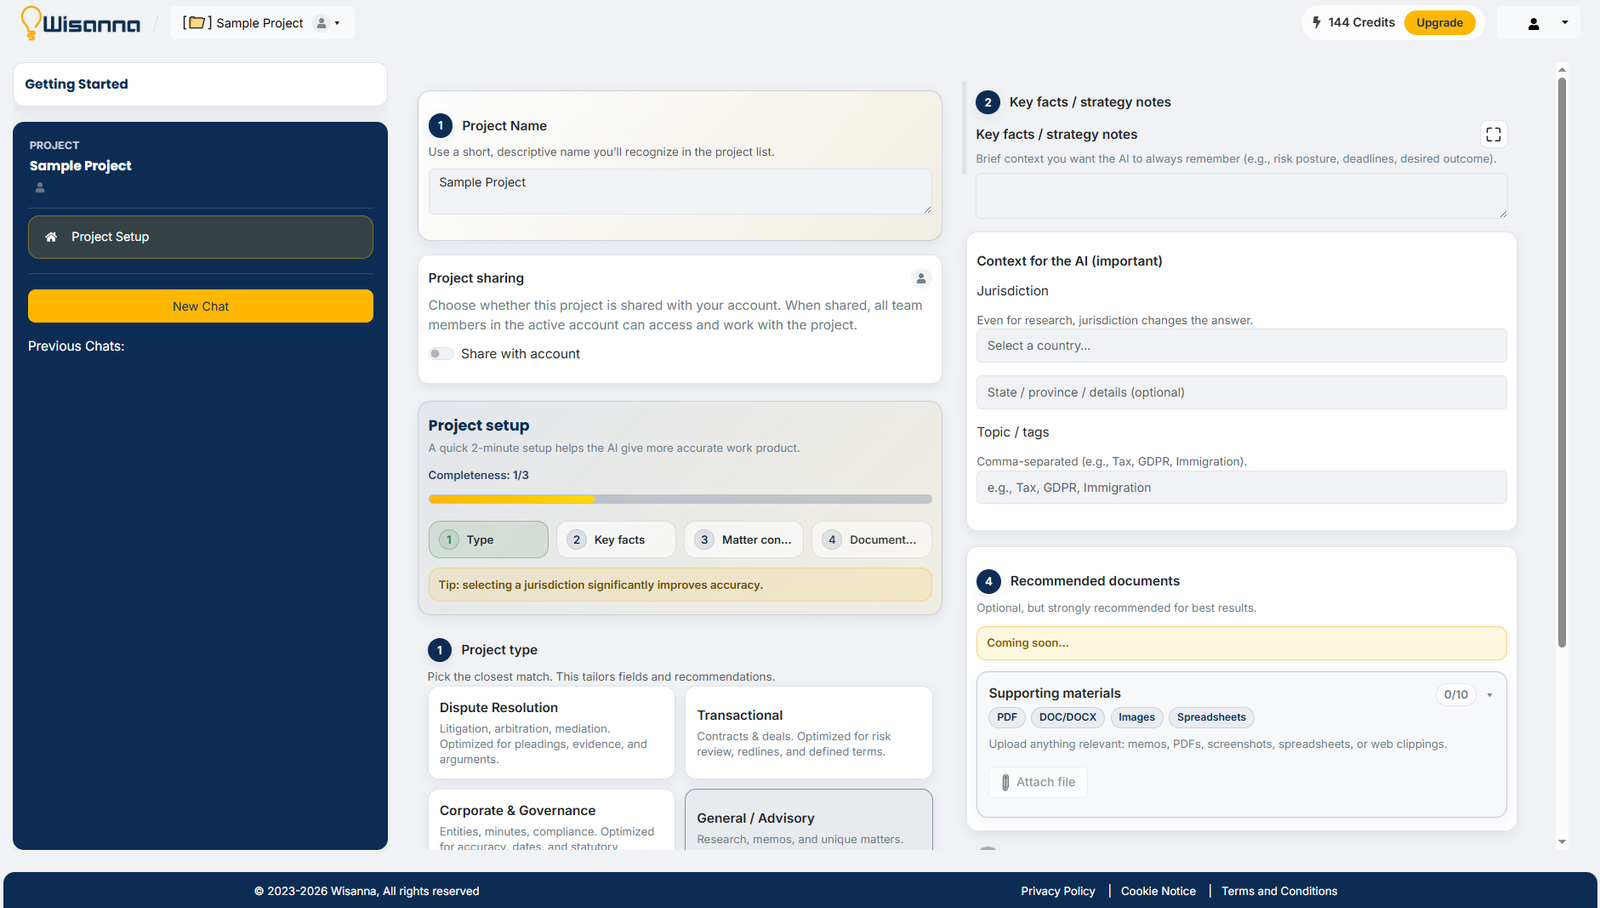Click the Wisanna lightbulb logo
Viewport: 1600px width, 908px height.
tap(30, 22)
